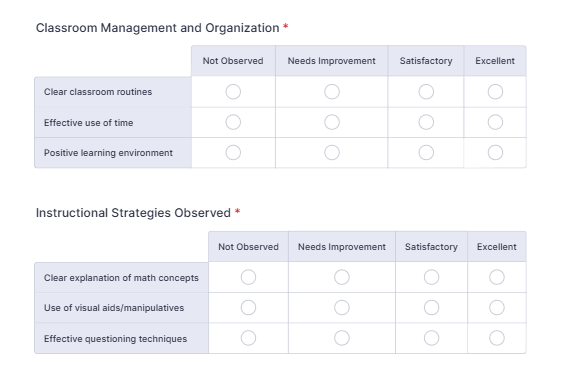
Task: Mark Clear classroom routines as Not Observed
Action: pyautogui.click(x=233, y=92)
